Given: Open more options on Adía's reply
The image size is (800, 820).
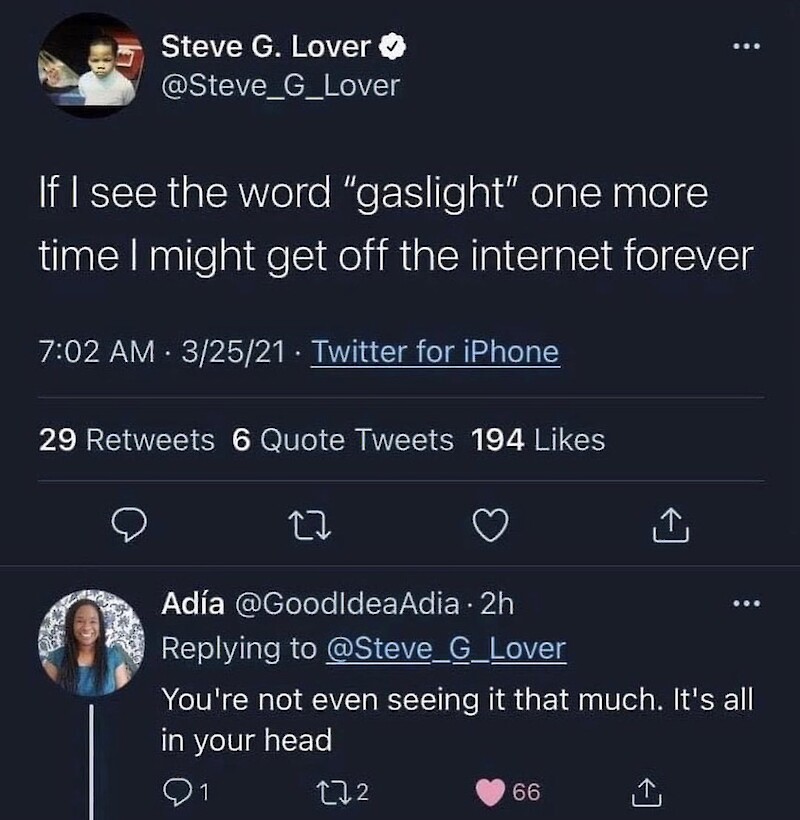Looking at the screenshot, I should click(x=746, y=603).
